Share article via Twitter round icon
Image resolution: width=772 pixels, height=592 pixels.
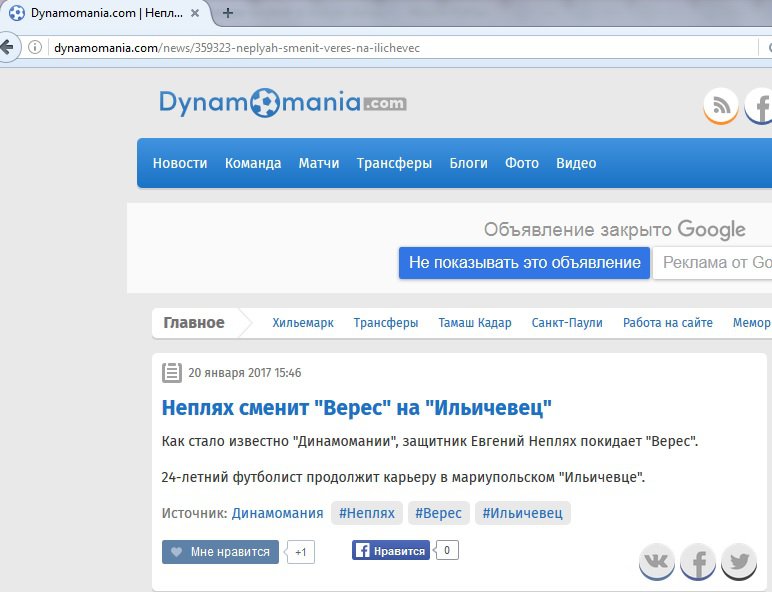pyautogui.click(x=739, y=562)
